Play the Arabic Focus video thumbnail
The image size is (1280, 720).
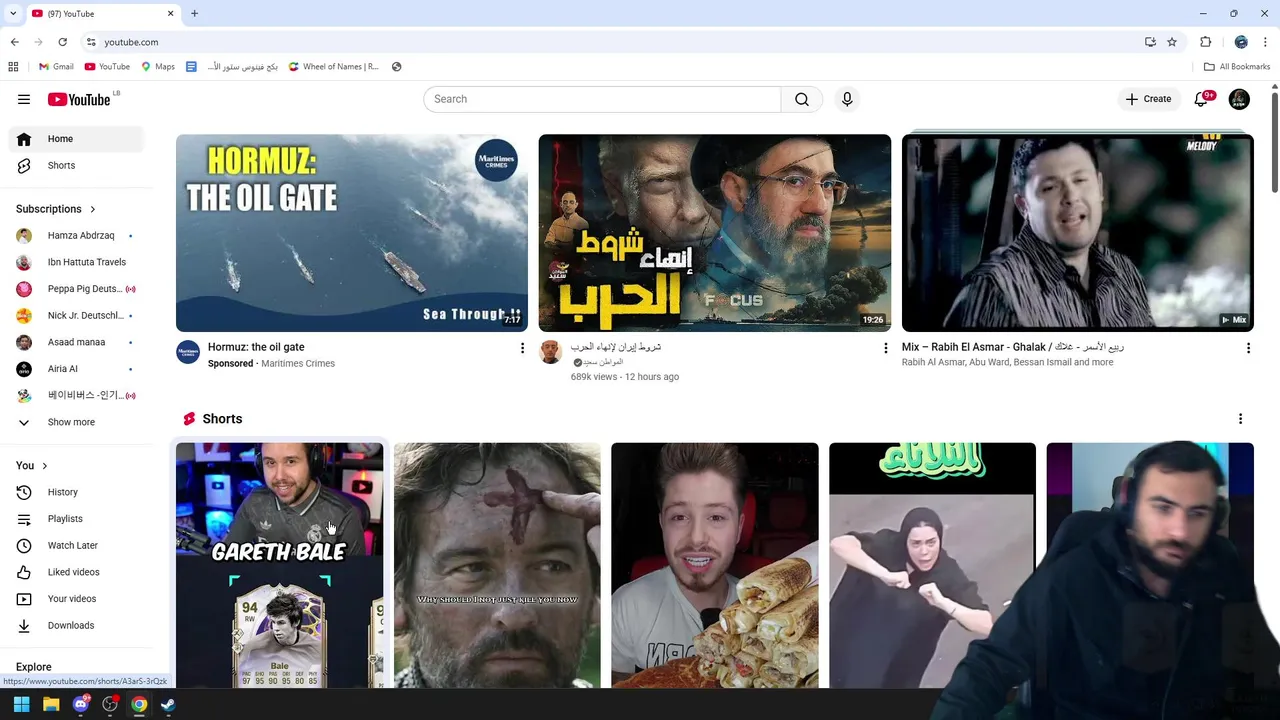pyautogui.click(x=715, y=233)
